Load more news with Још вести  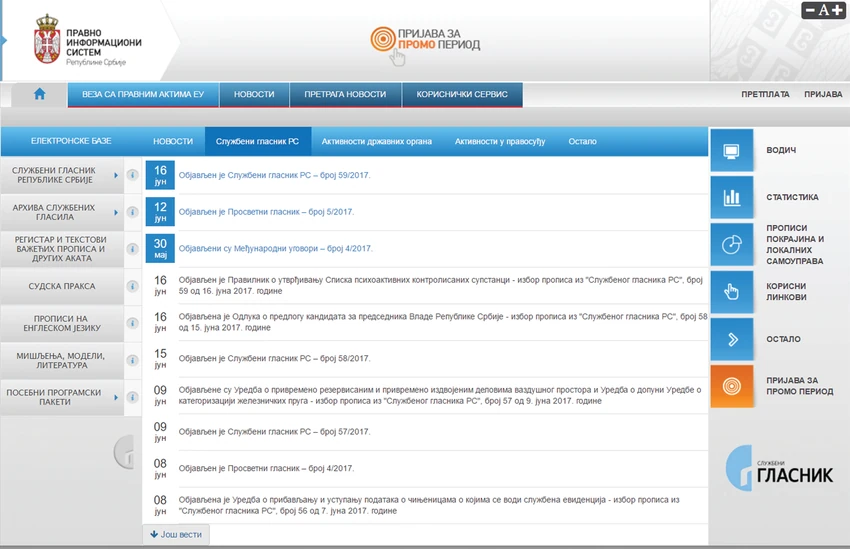(176, 534)
